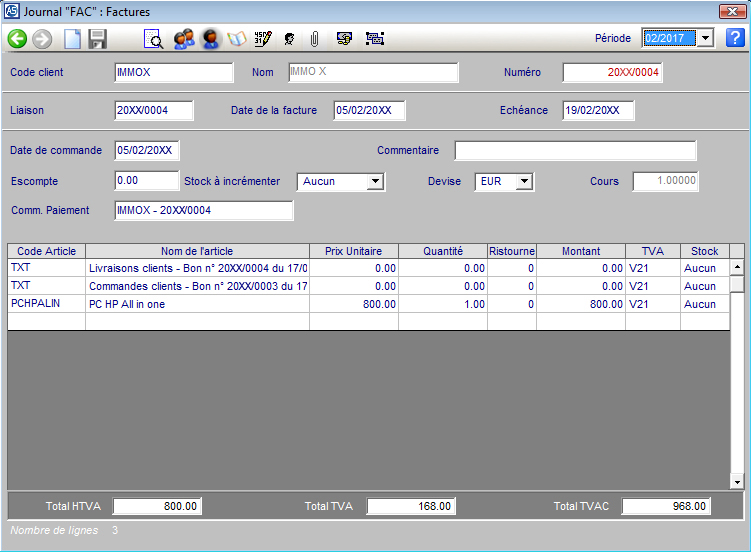The image size is (751, 552).
Task: Click the two-person customers icon
Action: tap(183, 39)
